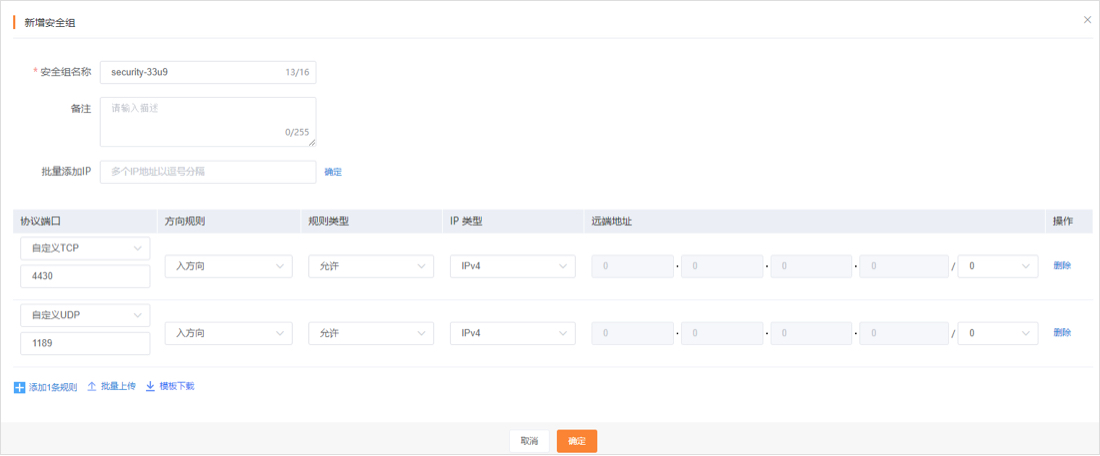Click the batch upload arrow icon

point(92,386)
